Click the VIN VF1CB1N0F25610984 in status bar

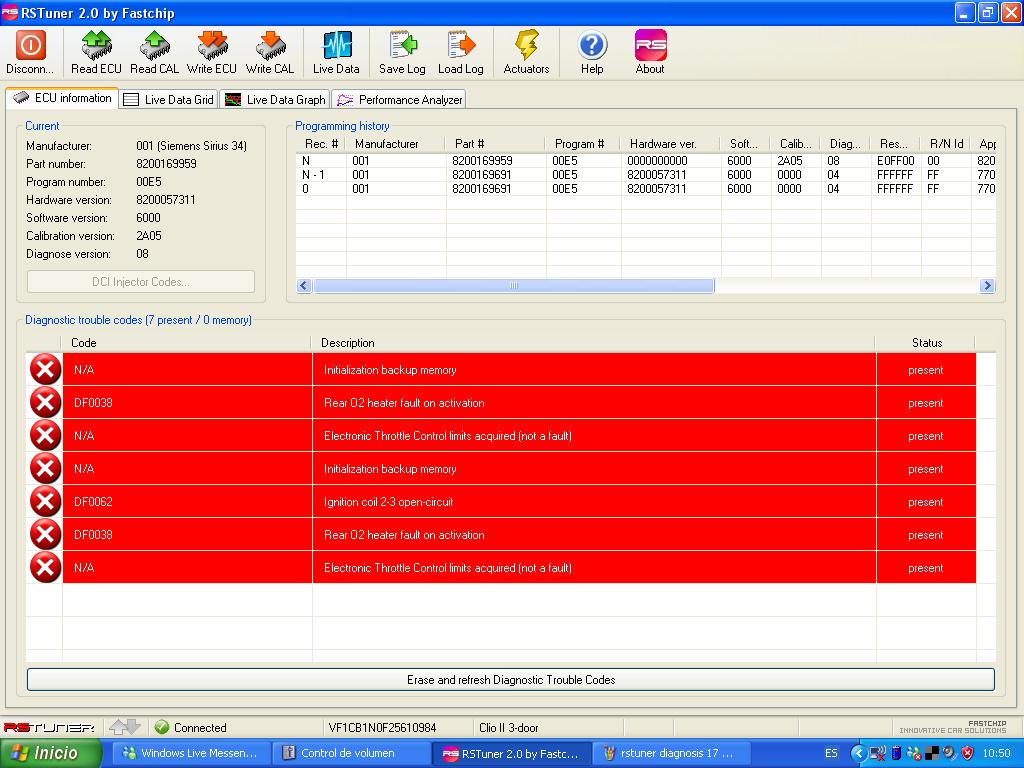[x=382, y=728]
